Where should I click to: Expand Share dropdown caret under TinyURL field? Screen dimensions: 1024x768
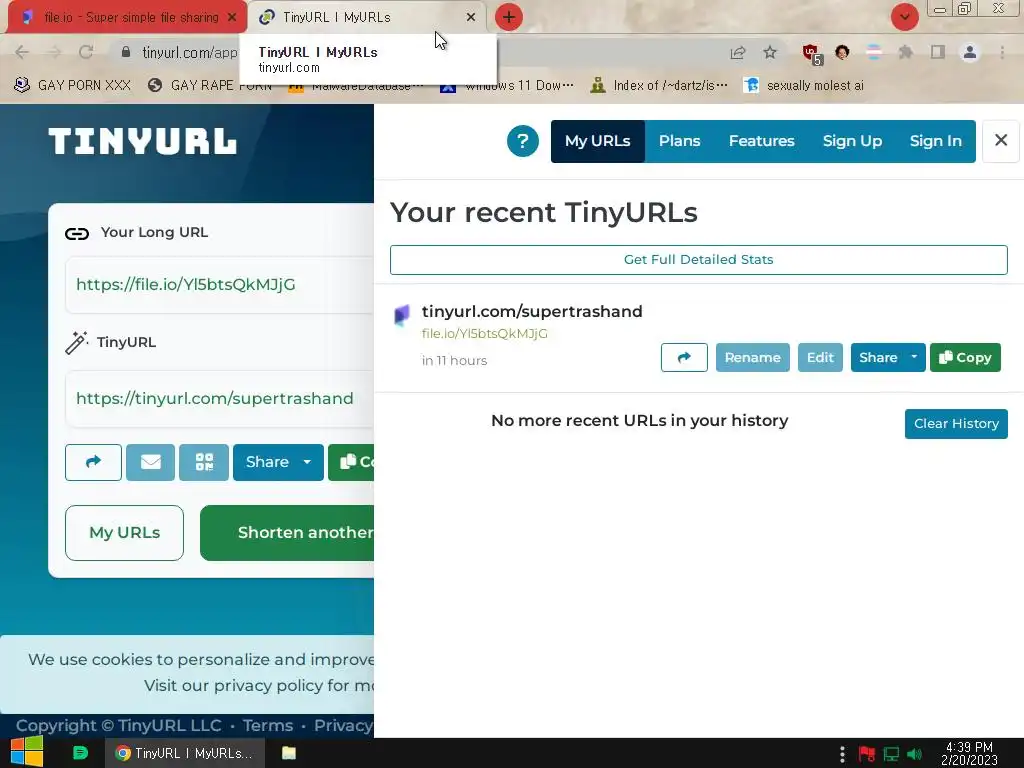point(308,462)
